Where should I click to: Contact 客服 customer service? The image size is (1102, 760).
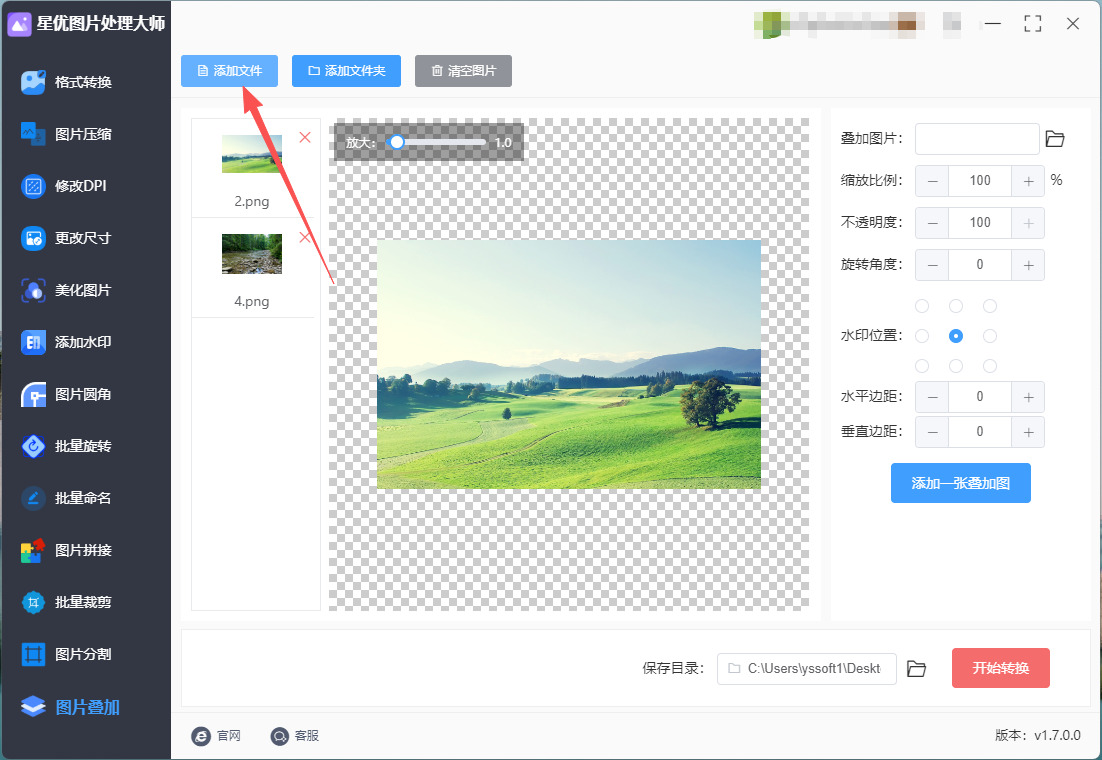[295, 736]
